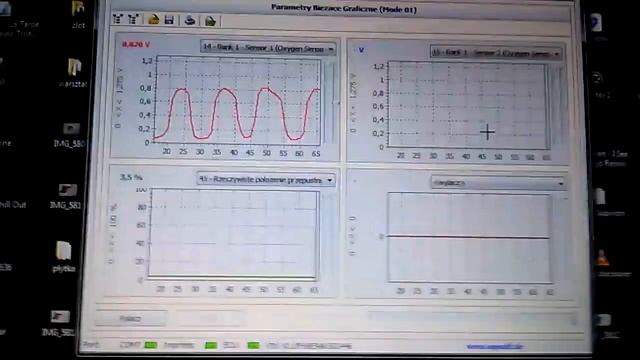Click the Połącz connect button
Image resolution: width=640 pixels, height=360 pixels.
131,318
